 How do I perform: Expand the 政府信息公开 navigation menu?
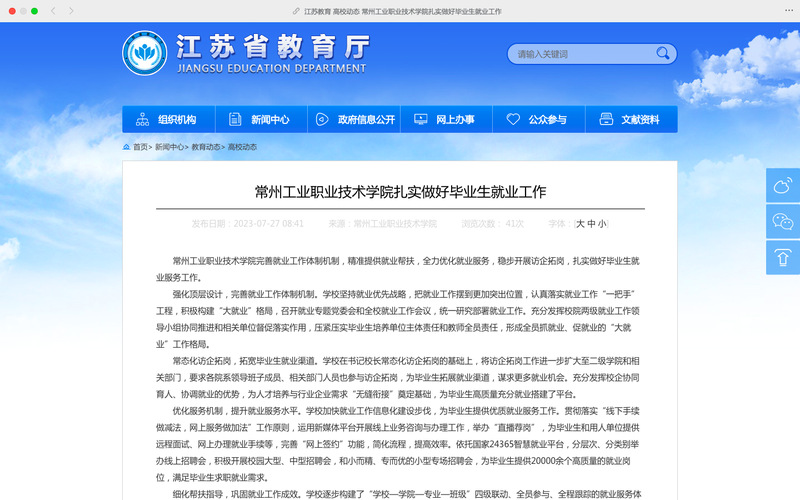(353, 120)
